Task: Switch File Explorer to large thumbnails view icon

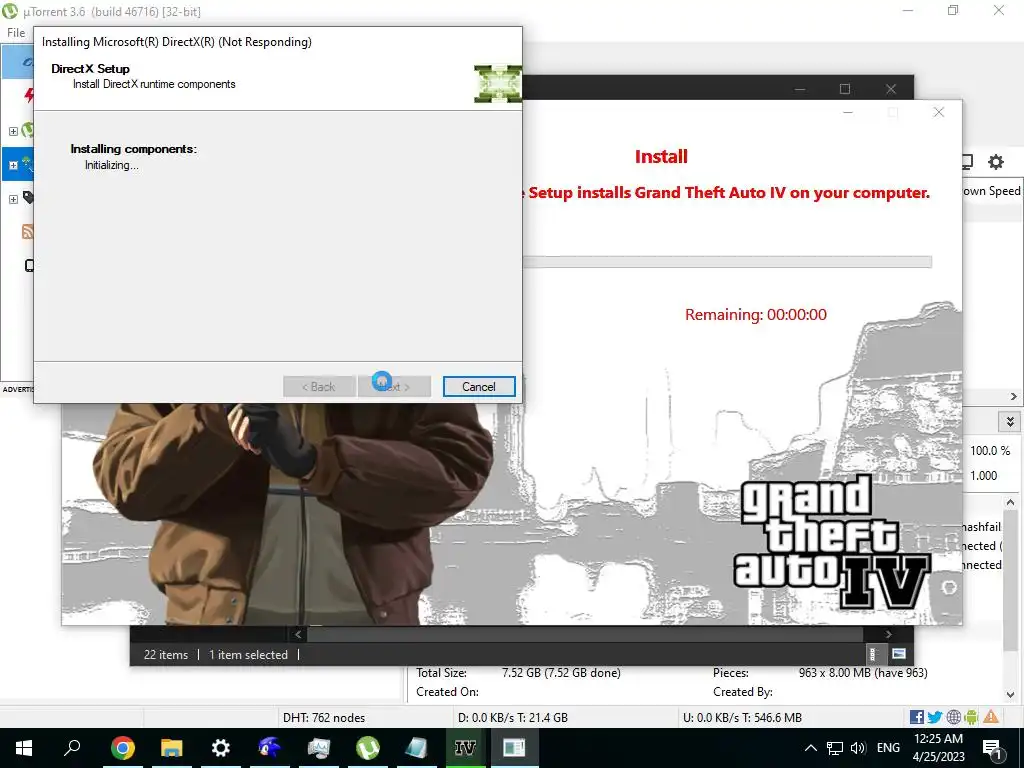Action: point(899,654)
